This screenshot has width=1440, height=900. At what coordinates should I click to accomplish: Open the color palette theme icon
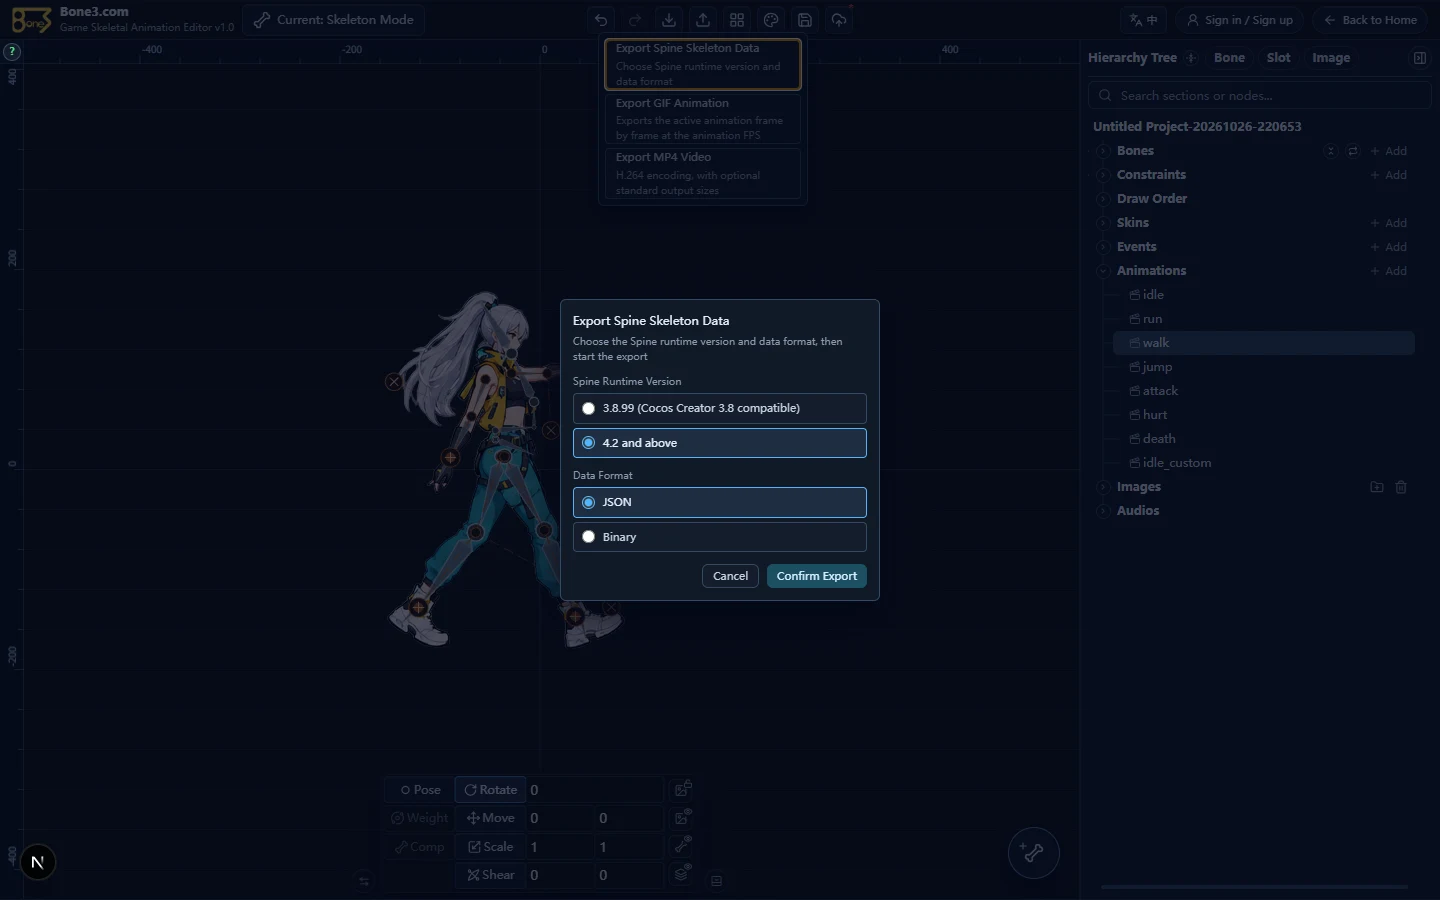coord(771,20)
